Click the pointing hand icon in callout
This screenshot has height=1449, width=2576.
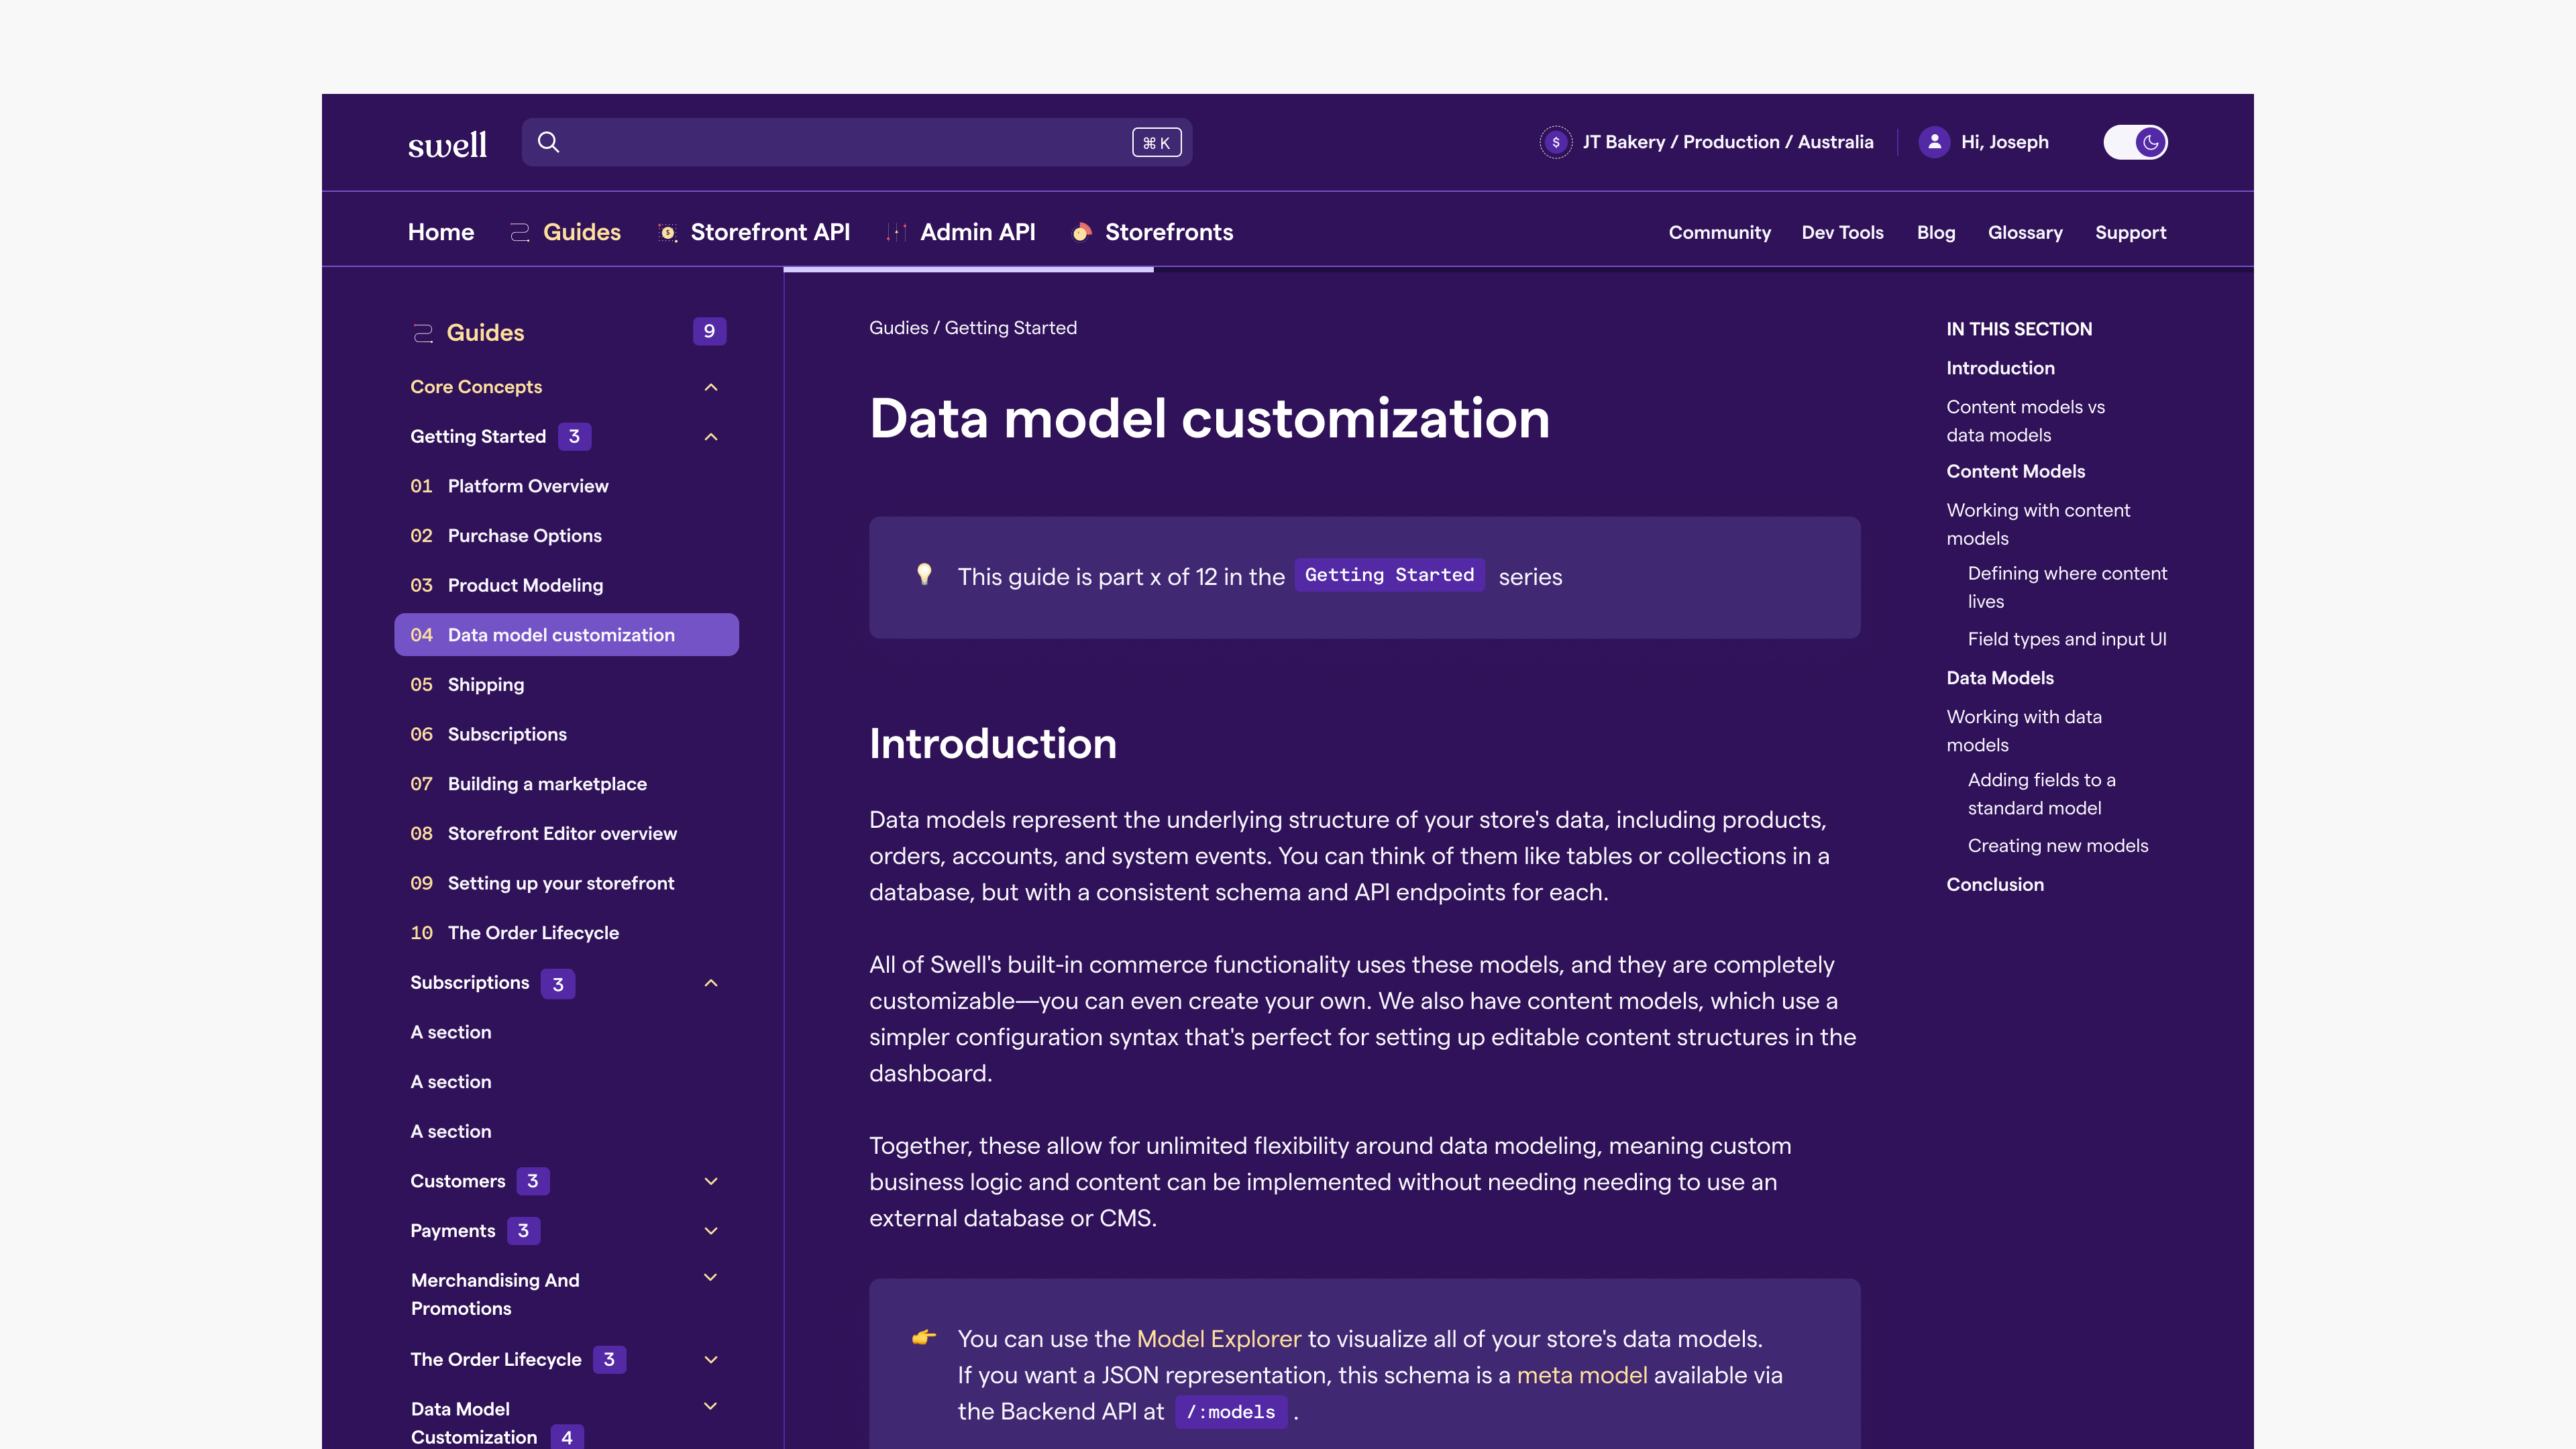(x=924, y=1337)
